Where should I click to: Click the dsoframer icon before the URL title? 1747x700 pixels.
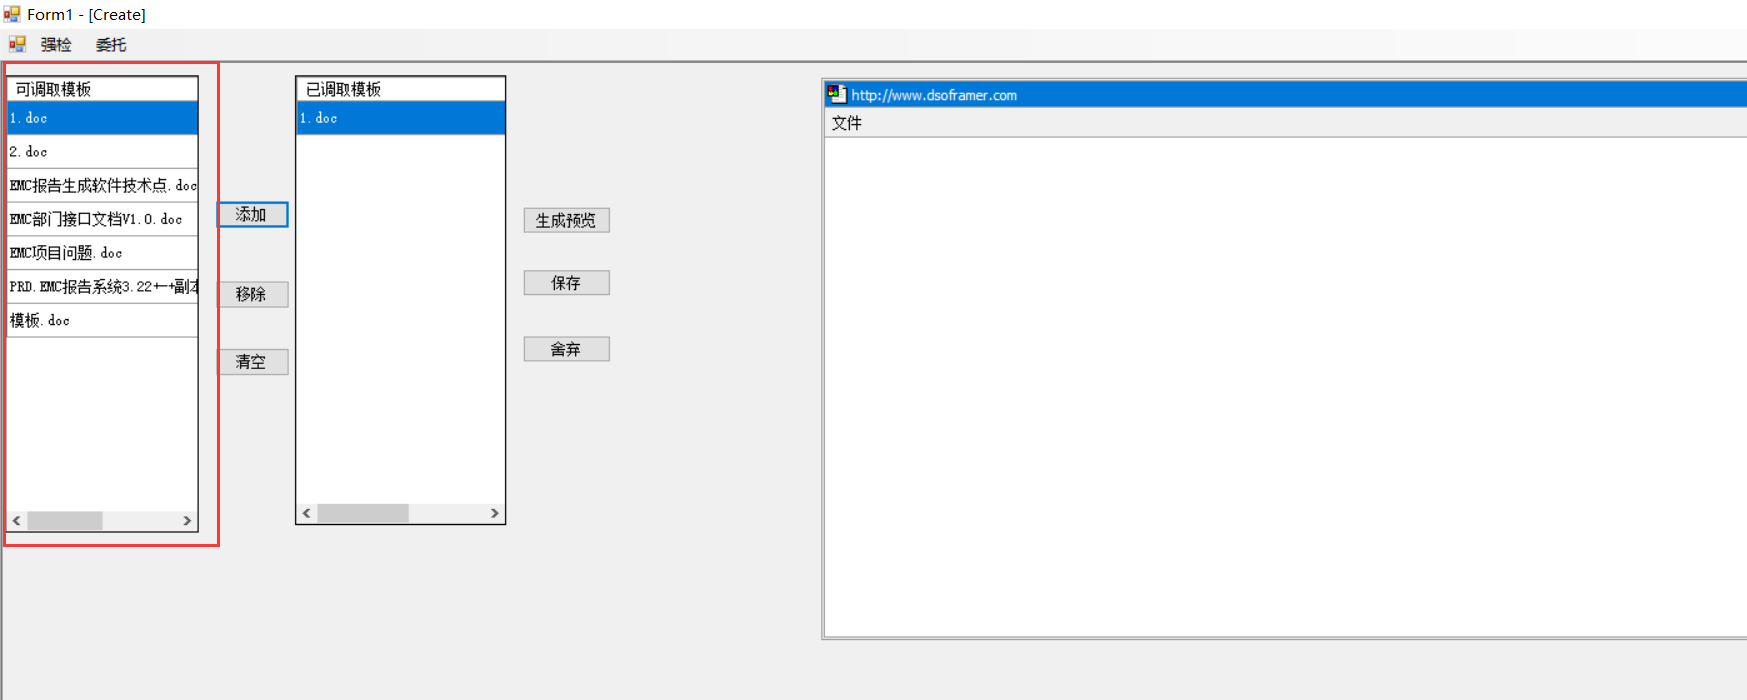point(837,94)
